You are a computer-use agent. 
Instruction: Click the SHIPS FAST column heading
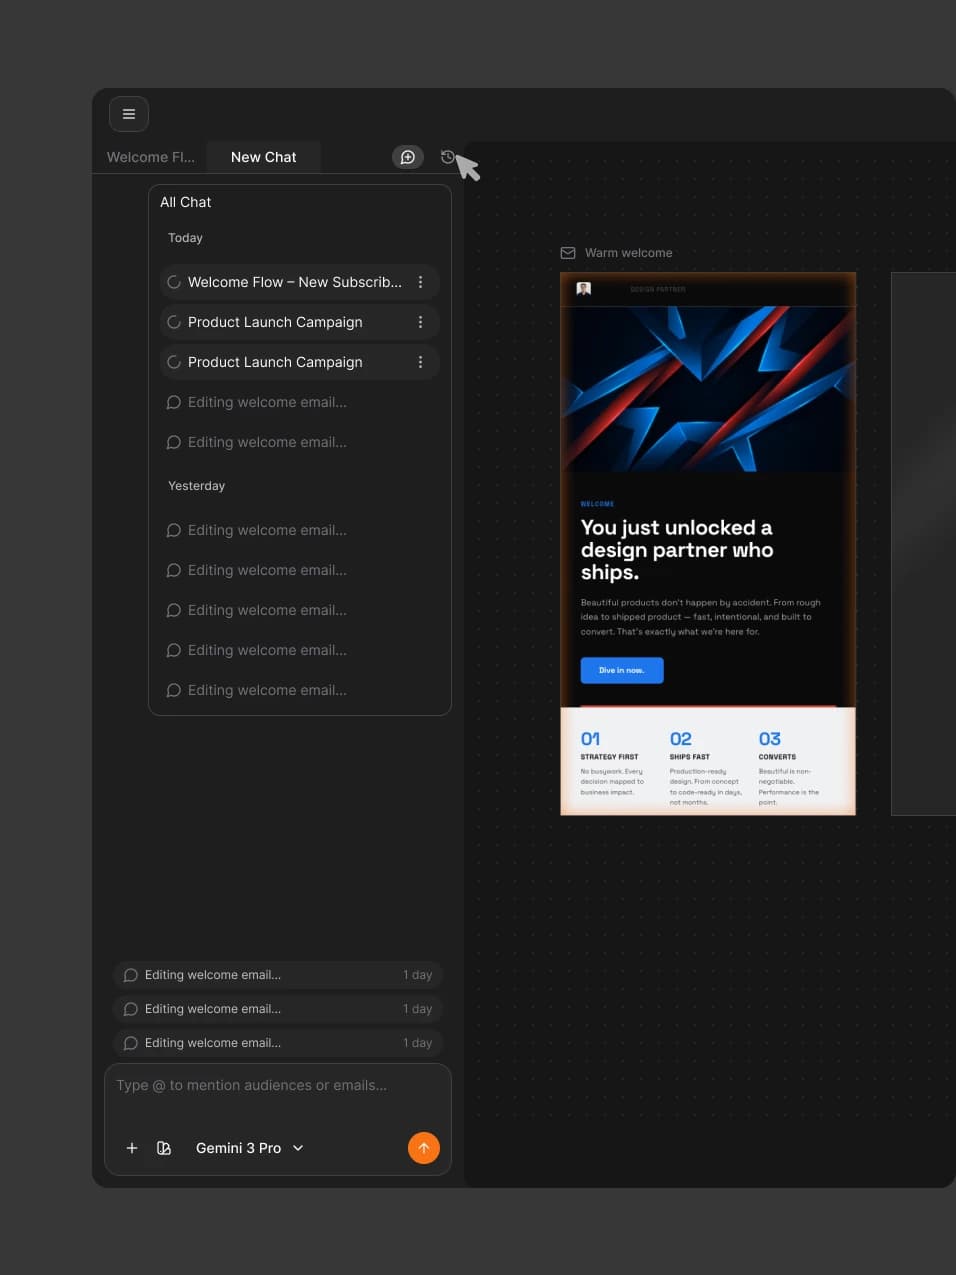coord(690,757)
